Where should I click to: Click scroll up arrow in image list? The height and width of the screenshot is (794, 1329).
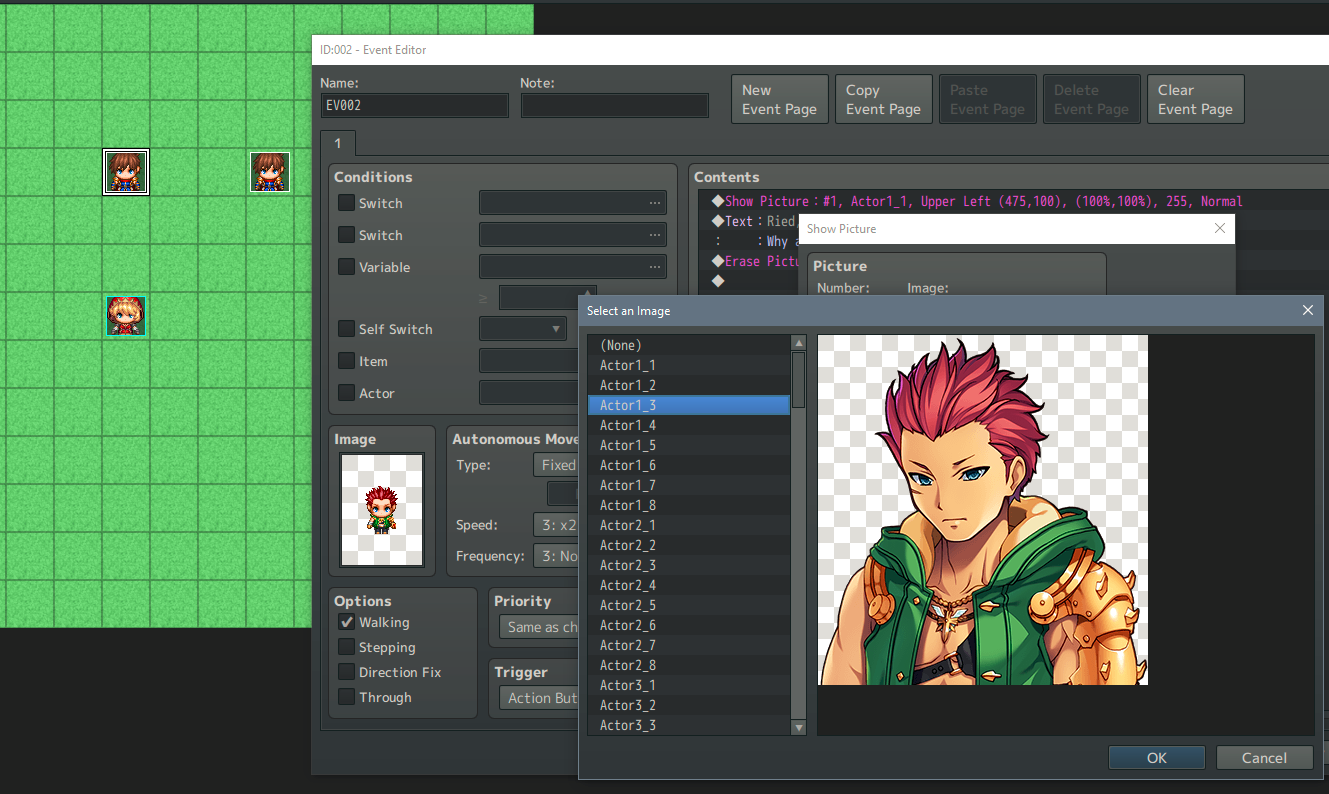tap(798, 343)
